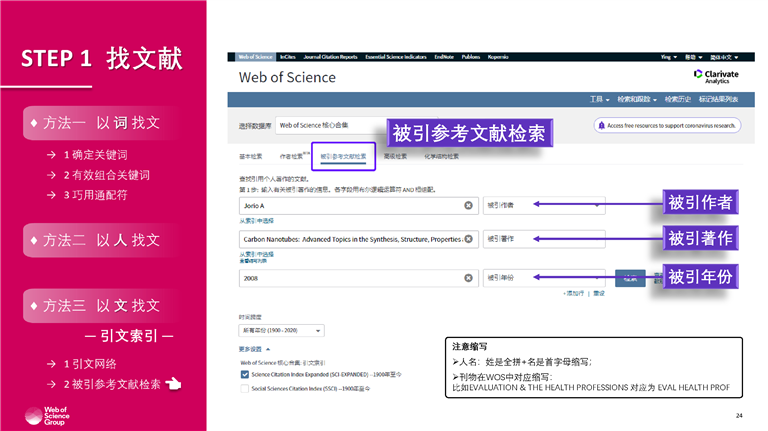Open the Ying account dropdown
The image size is (768, 431).
tap(669, 57)
